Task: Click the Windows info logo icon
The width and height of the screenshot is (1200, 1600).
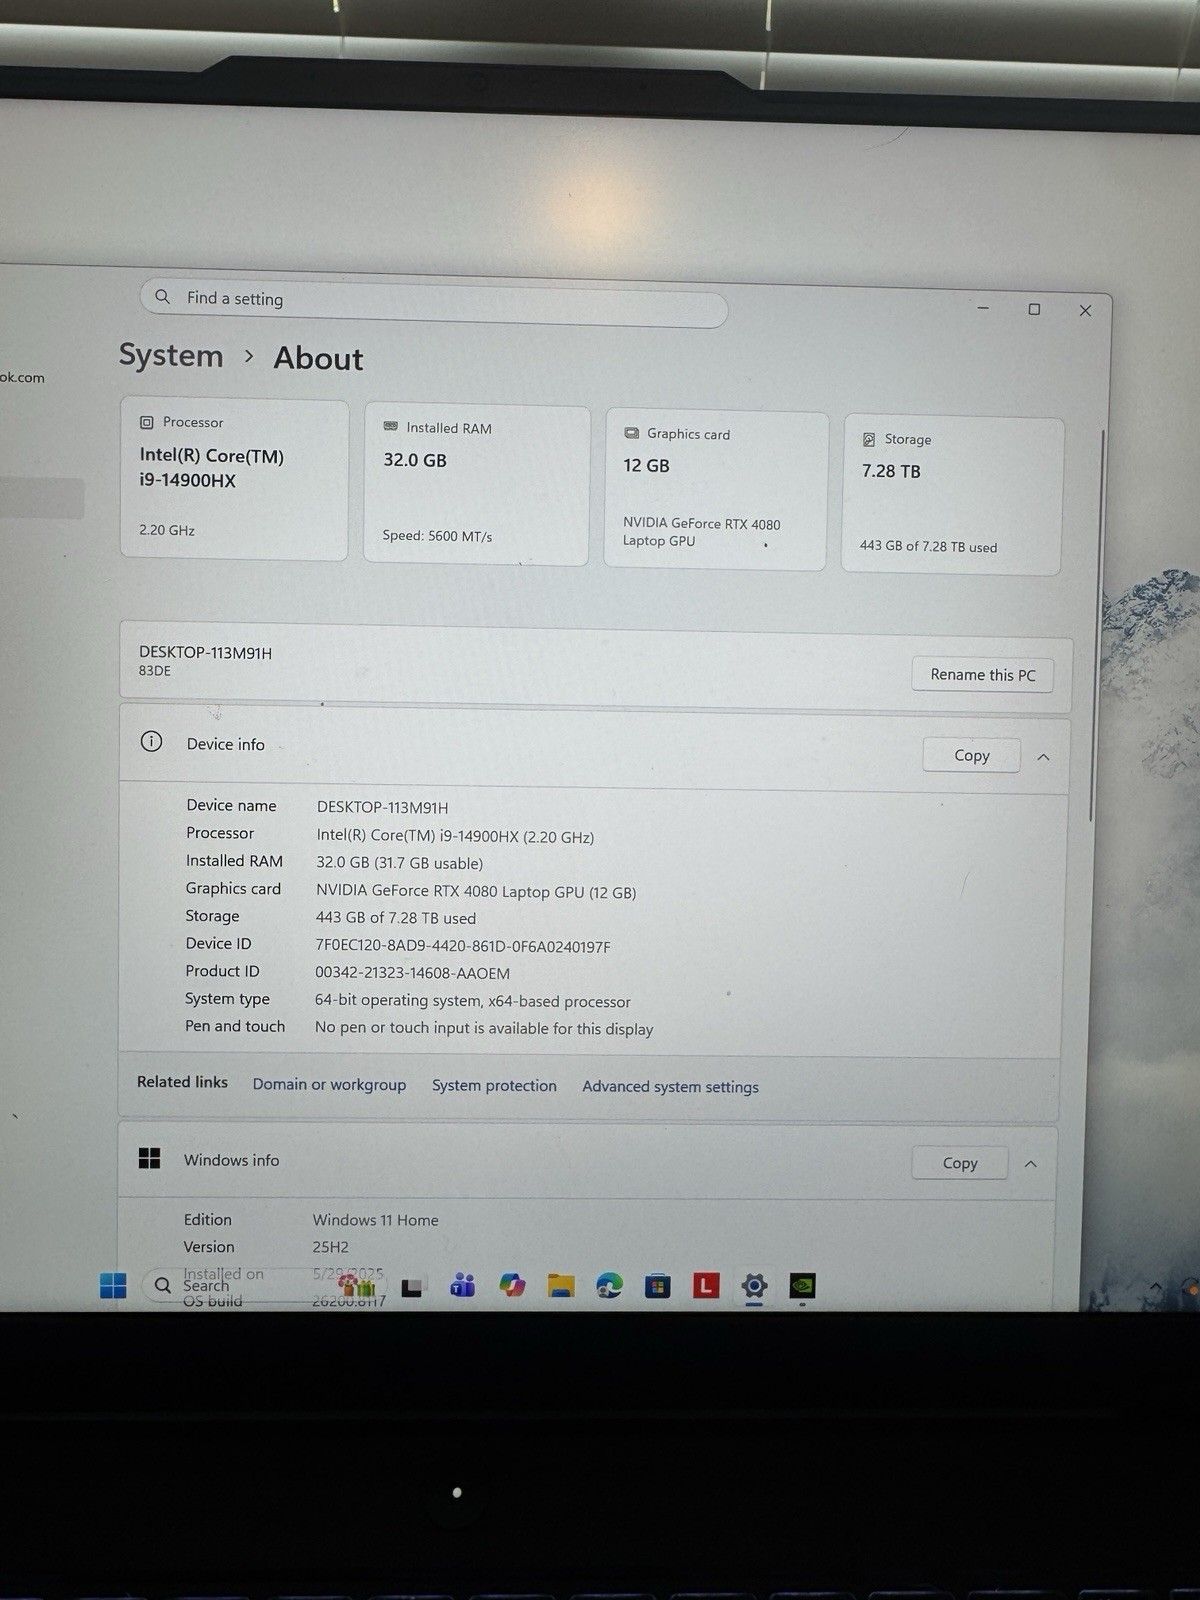Action: 149,1158
